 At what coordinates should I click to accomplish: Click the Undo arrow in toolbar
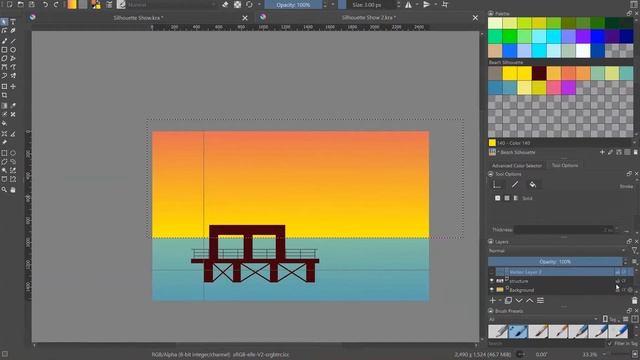pos(45,4)
